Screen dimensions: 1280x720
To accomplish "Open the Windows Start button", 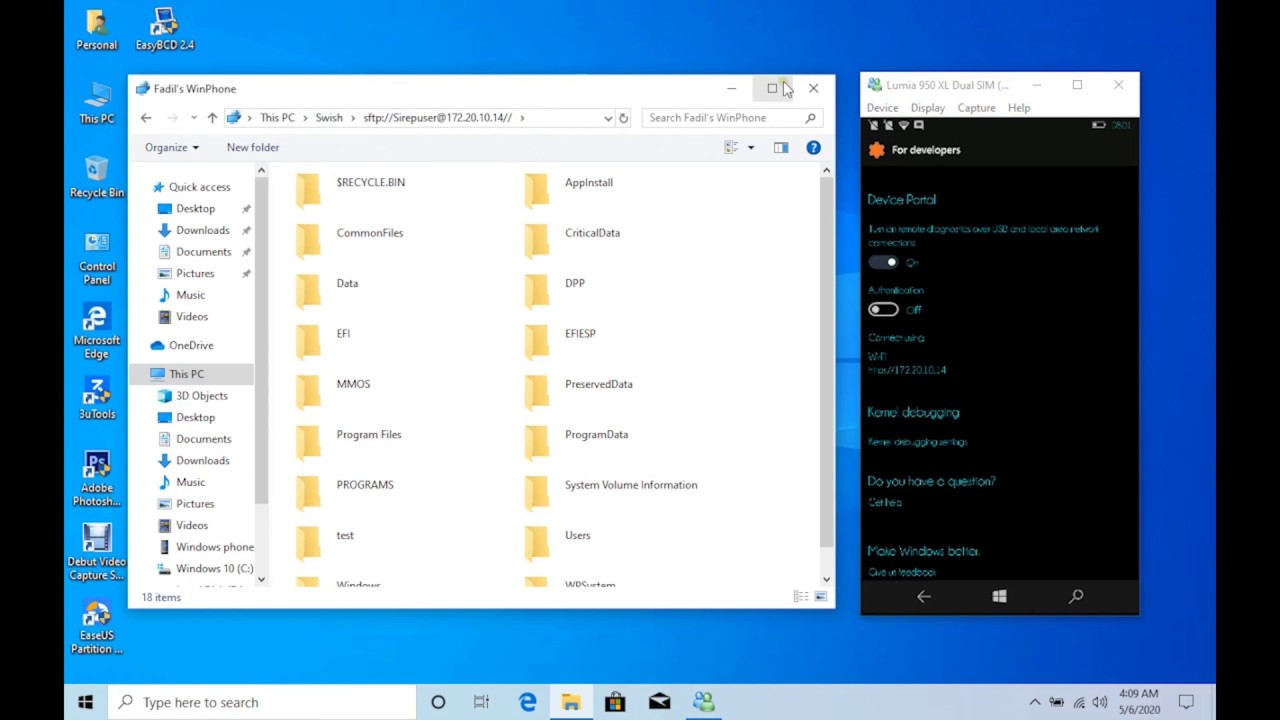I will point(86,702).
